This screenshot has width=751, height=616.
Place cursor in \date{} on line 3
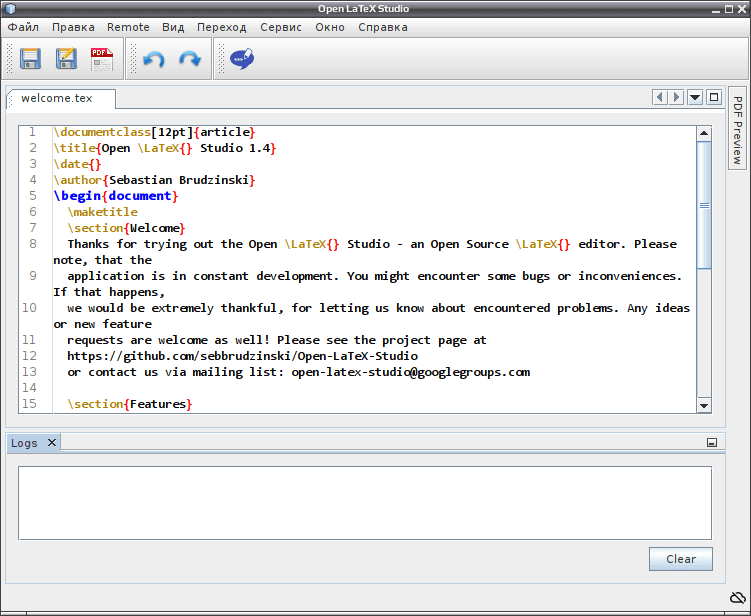(x=78, y=164)
